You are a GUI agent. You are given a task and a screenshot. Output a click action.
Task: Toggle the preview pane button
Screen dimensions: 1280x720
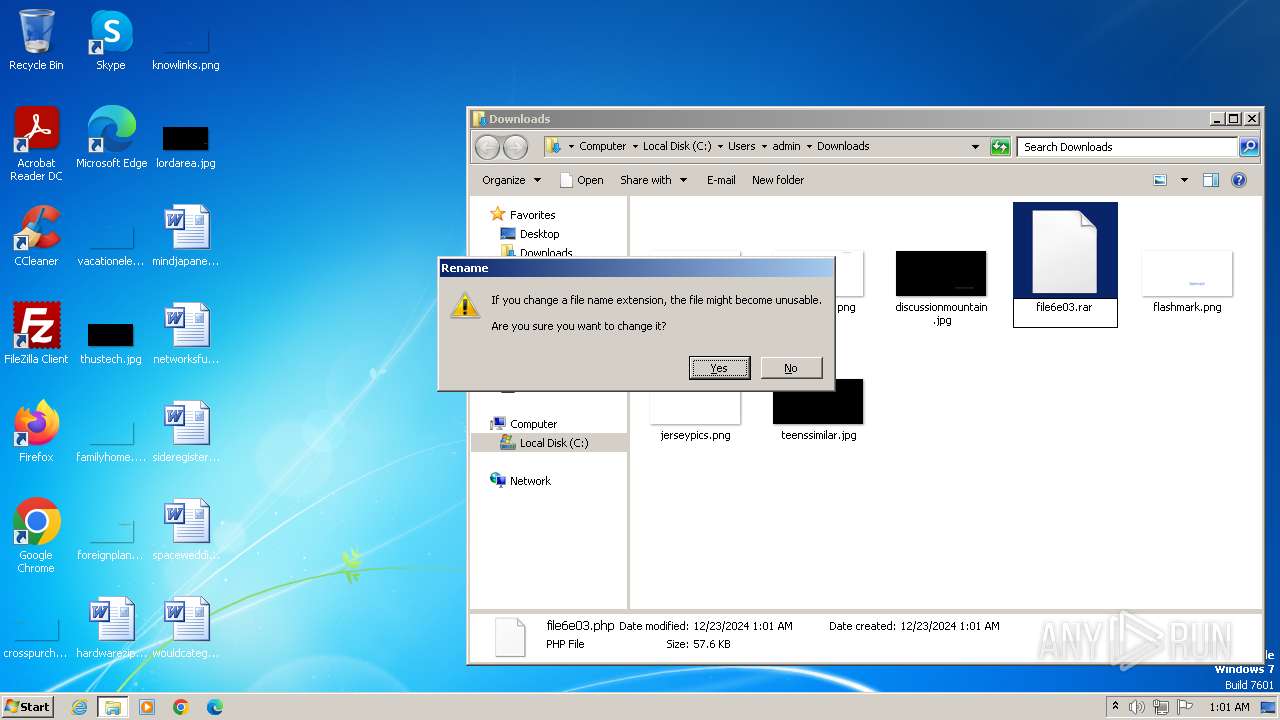[x=1211, y=180]
